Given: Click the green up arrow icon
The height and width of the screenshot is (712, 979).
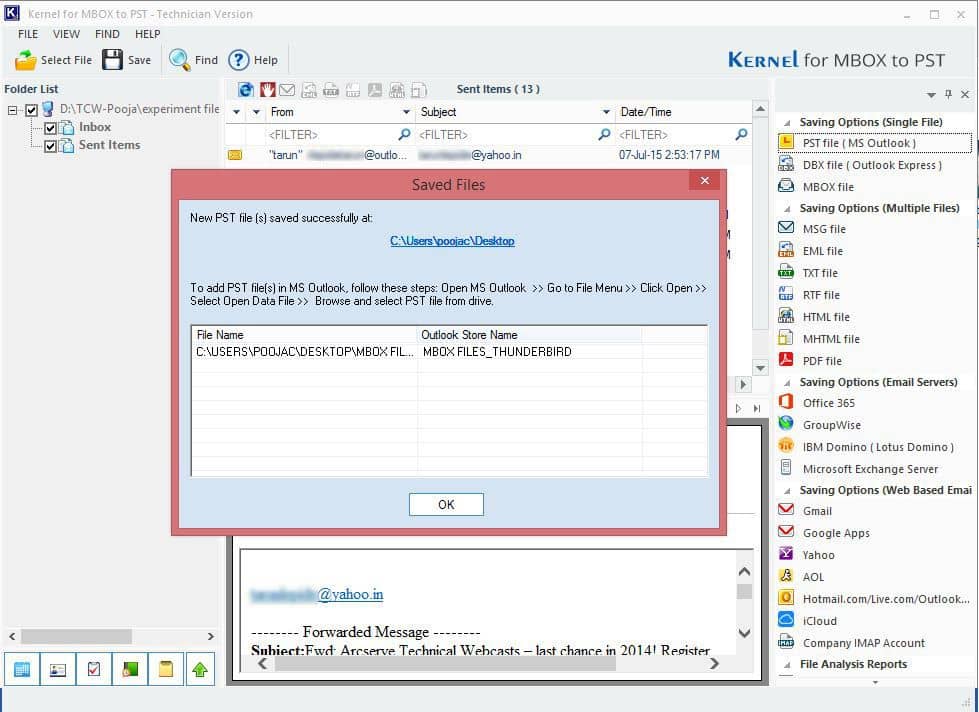Looking at the screenshot, I should coord(200,670).
